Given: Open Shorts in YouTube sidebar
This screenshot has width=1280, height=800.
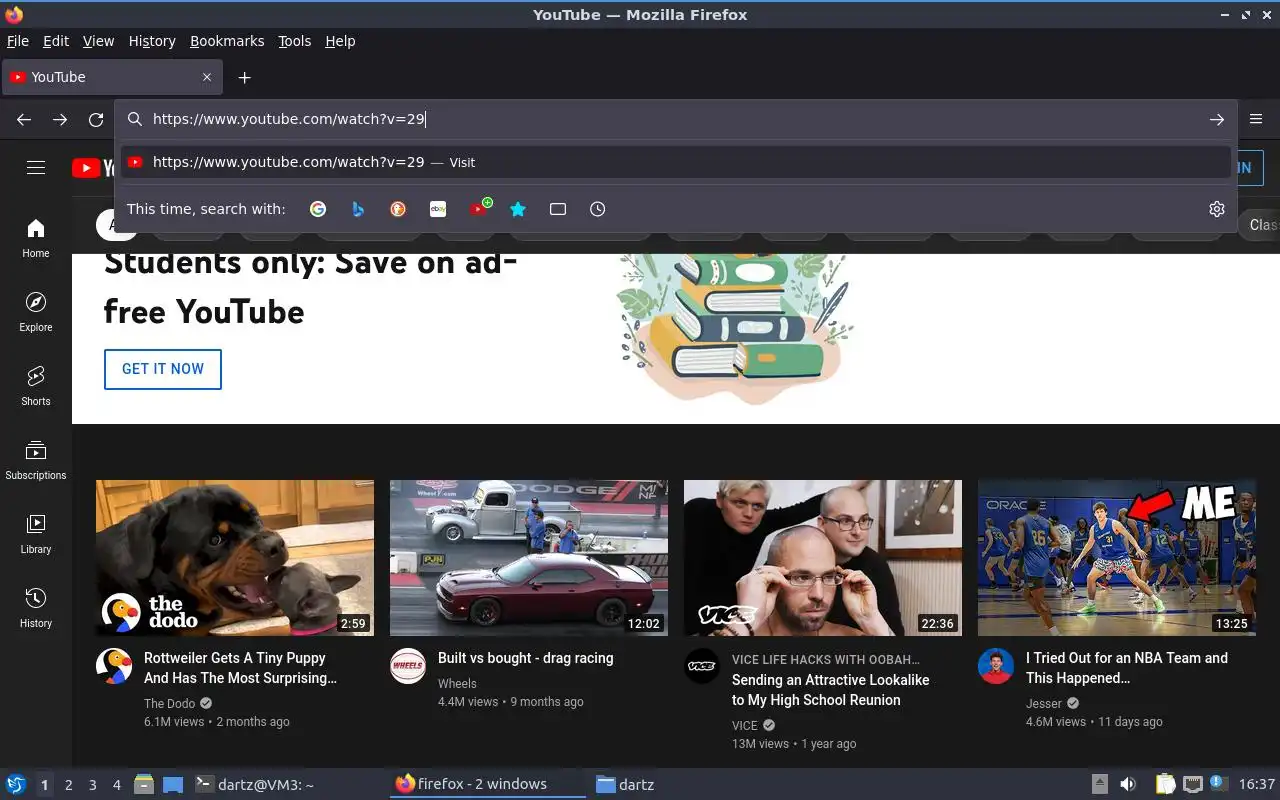Looking at the screenshot, I should pos(36,386).
